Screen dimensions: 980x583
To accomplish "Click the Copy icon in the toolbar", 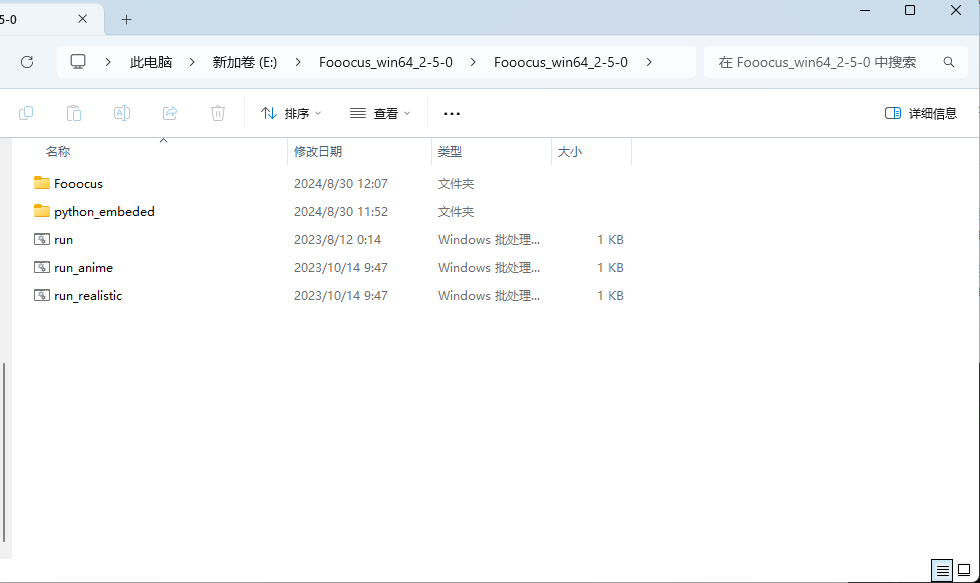I will (x=26, y=113).
